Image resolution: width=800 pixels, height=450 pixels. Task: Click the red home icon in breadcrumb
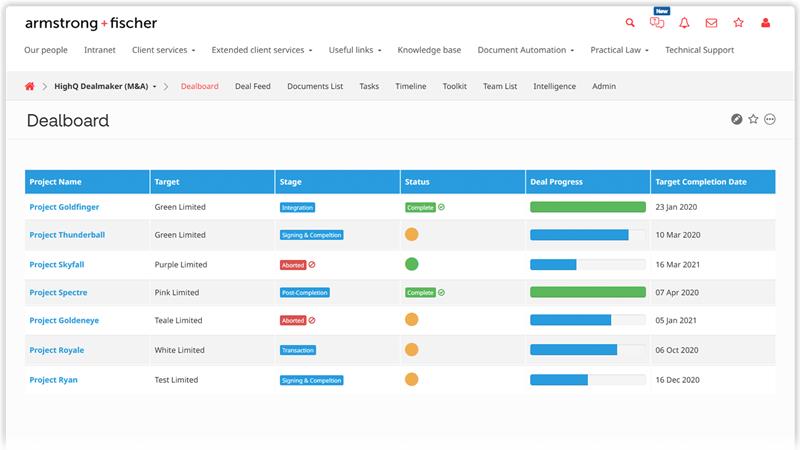[x=30, y=86]
